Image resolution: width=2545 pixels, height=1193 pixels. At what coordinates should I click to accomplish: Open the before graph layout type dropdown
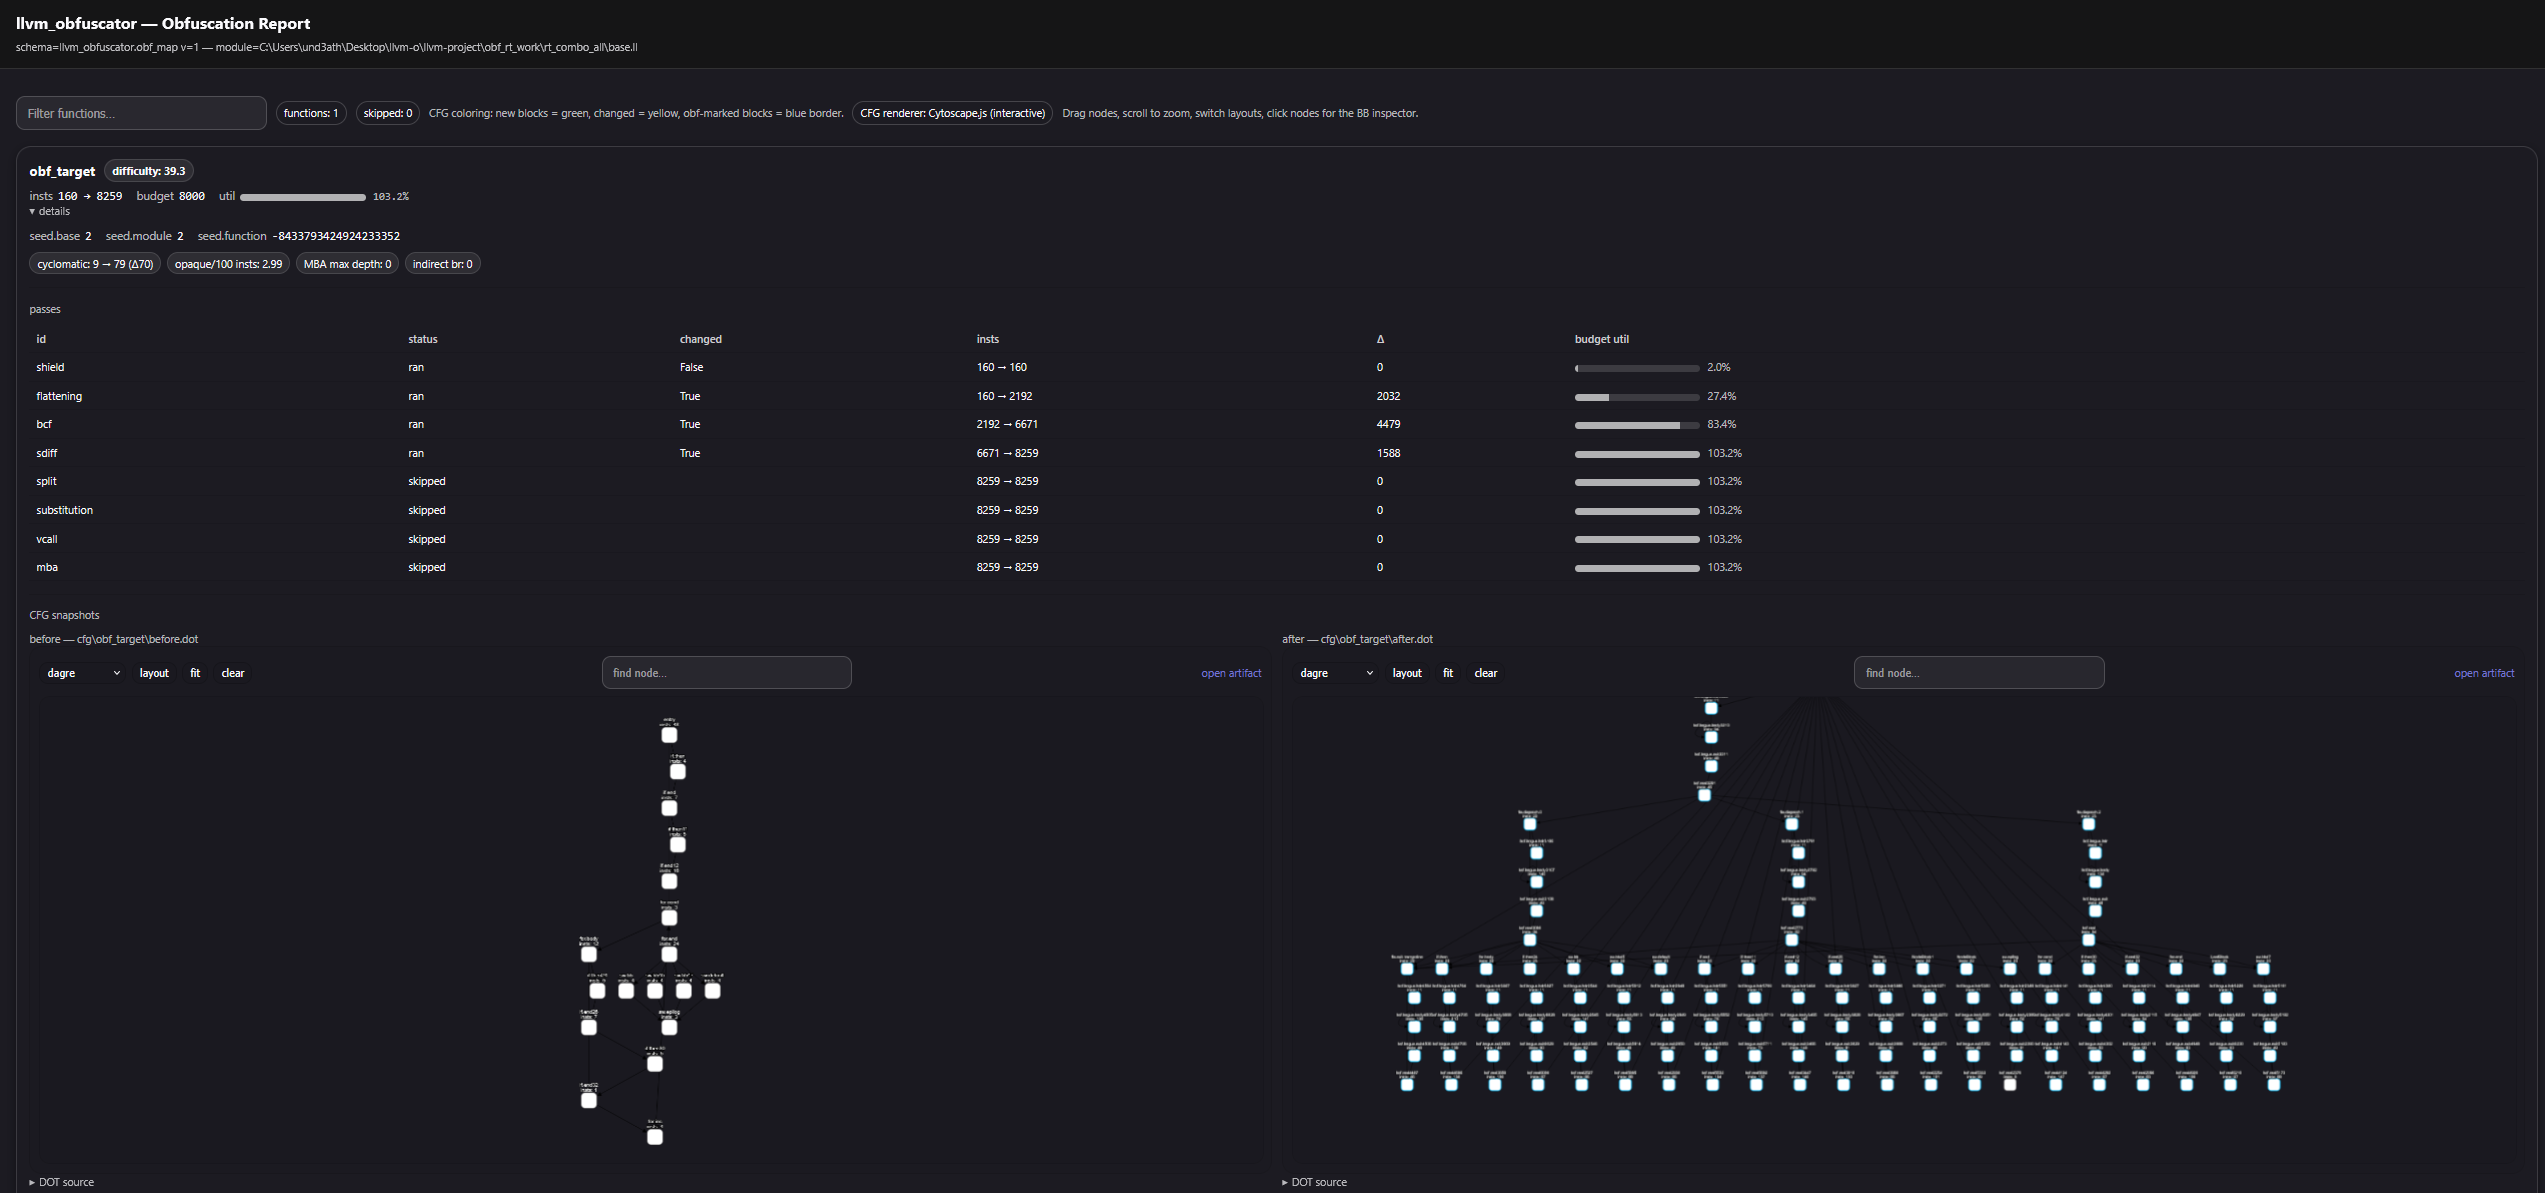tap(83, 673)
